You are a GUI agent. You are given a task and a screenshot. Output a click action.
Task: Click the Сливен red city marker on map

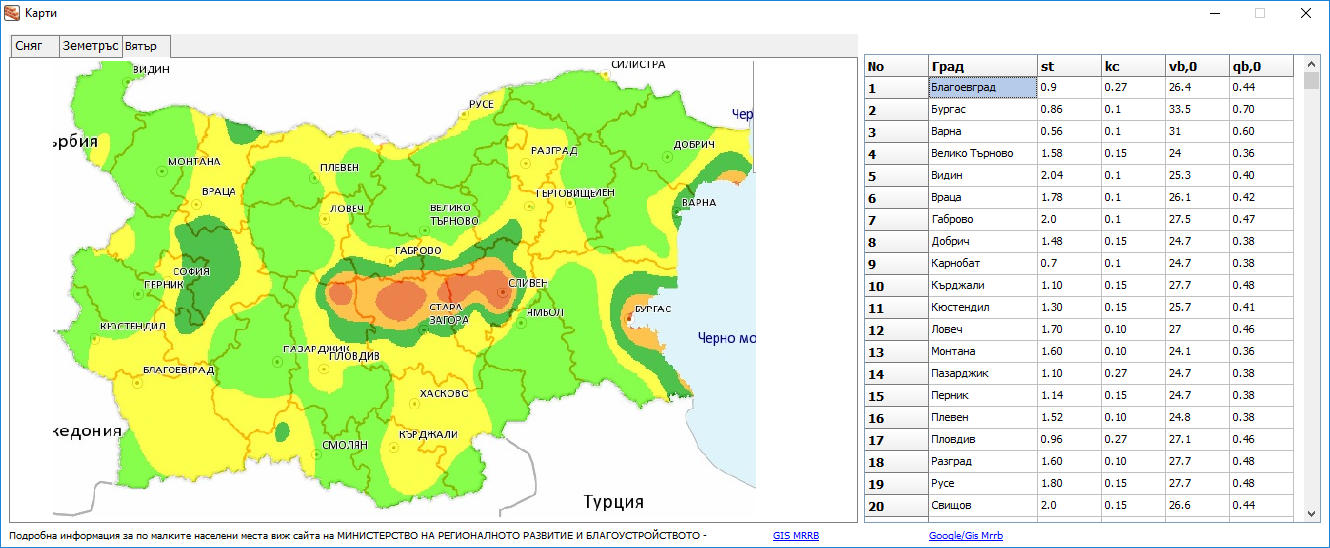tap(502, 292)
